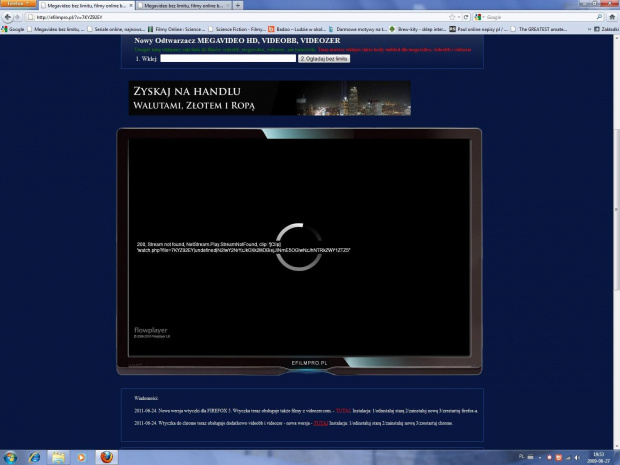Switch to the second Megavideo bez limitu tab

pos(183,6)
